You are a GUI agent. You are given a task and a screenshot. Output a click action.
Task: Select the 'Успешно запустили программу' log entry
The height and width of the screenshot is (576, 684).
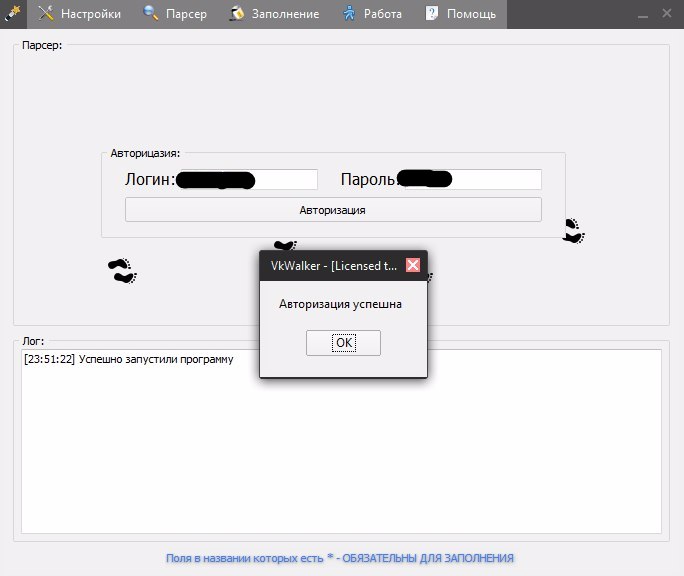[128, 360]
